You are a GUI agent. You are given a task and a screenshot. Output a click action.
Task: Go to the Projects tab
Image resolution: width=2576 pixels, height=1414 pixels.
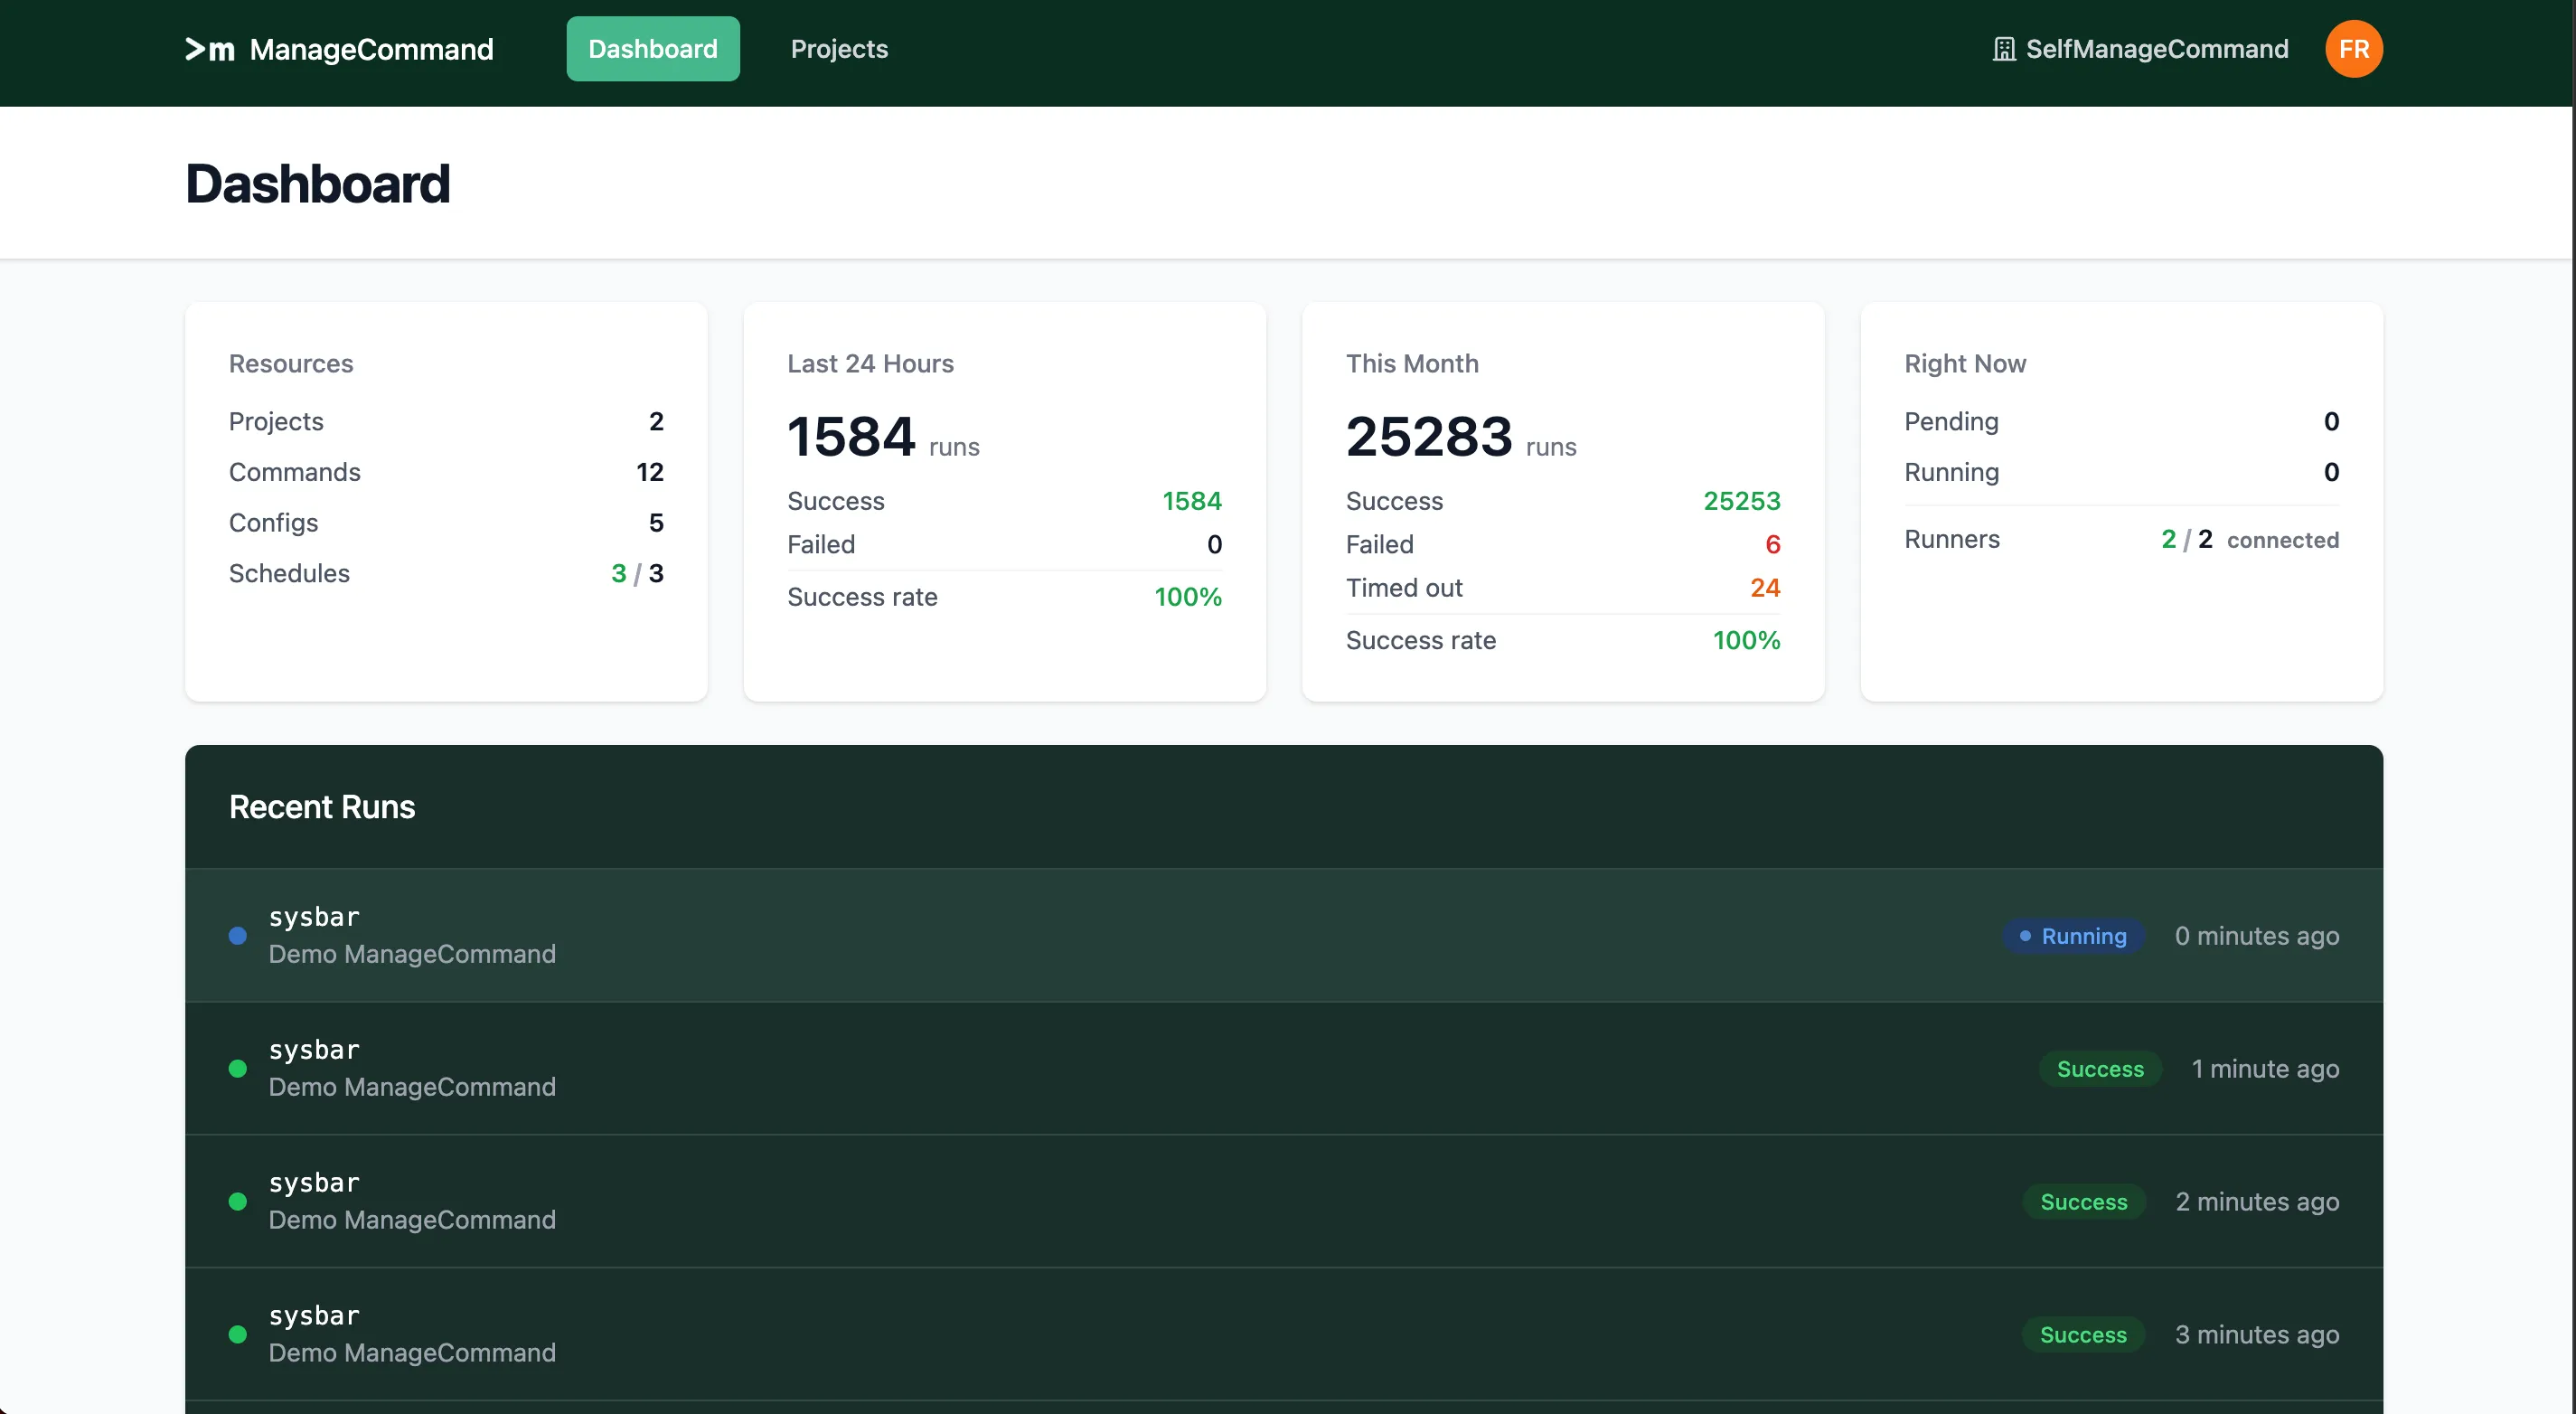click(x=839, y=49)
